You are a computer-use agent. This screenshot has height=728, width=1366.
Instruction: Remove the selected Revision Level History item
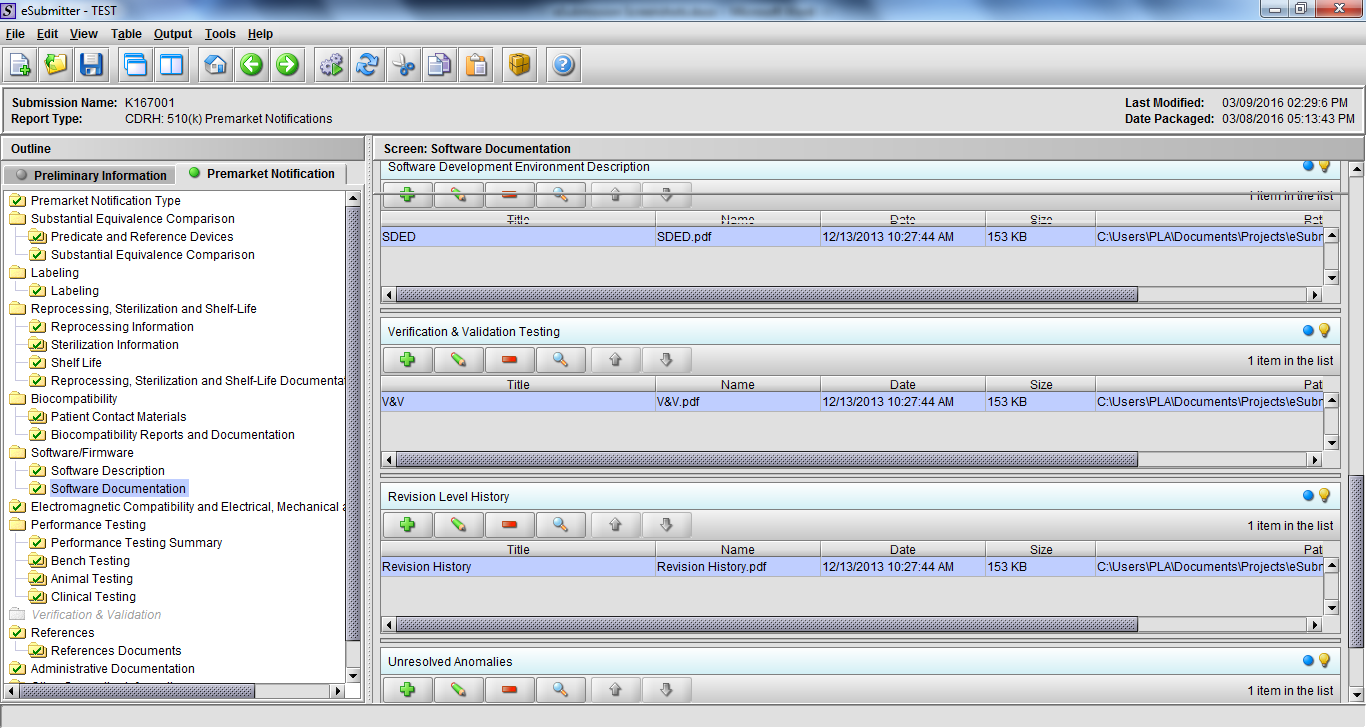click(510, 525)
